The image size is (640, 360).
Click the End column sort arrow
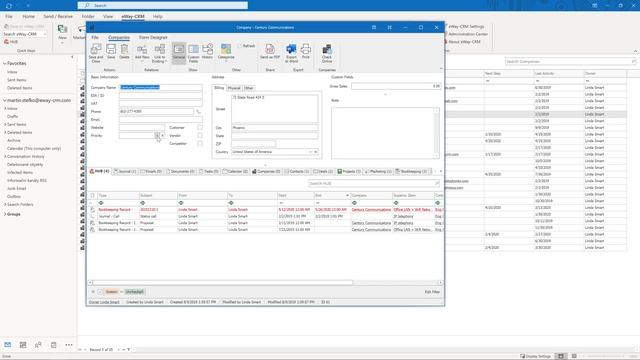point(347,196)
